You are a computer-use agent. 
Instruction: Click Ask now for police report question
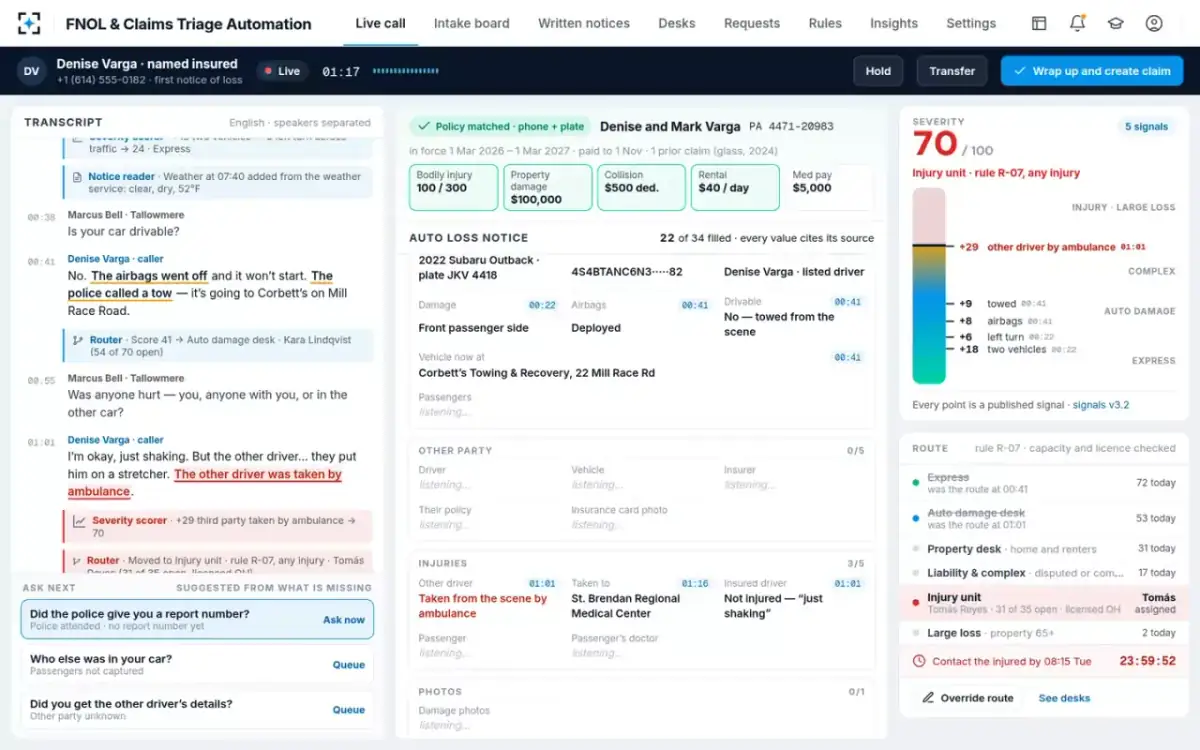point(344,620)
